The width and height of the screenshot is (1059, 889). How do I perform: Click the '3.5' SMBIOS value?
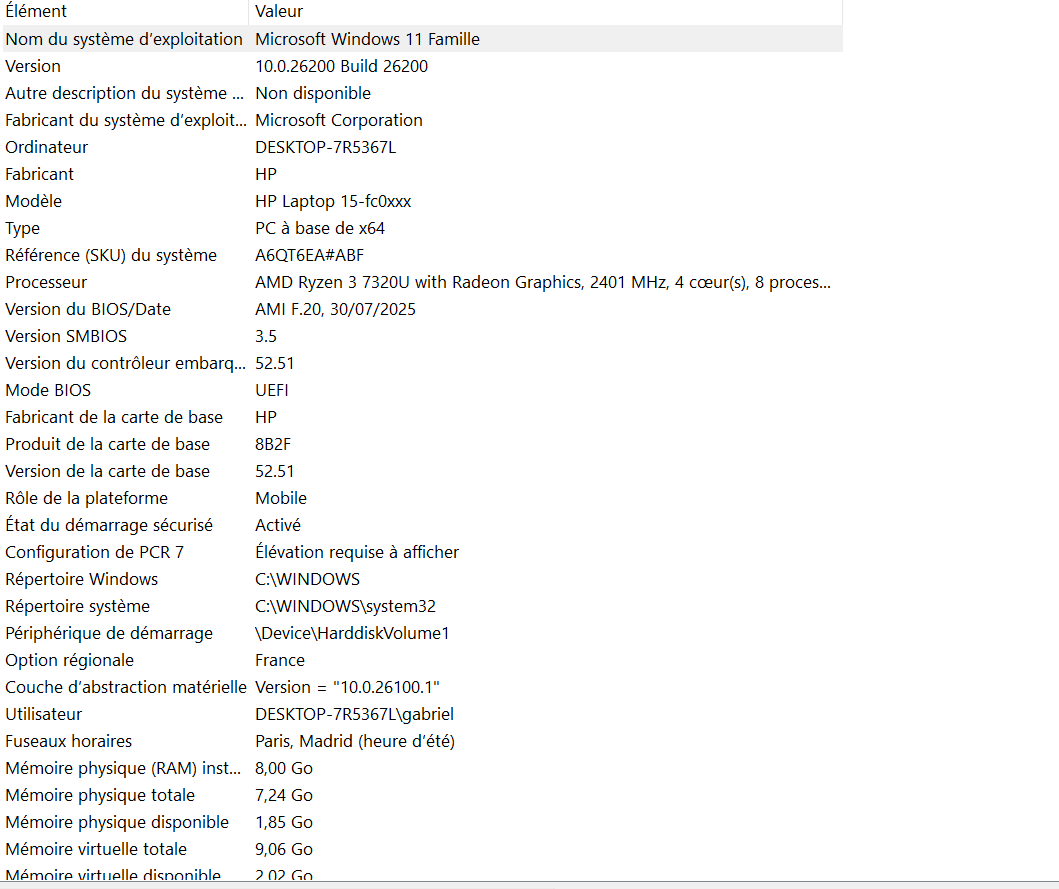point(266,336)
